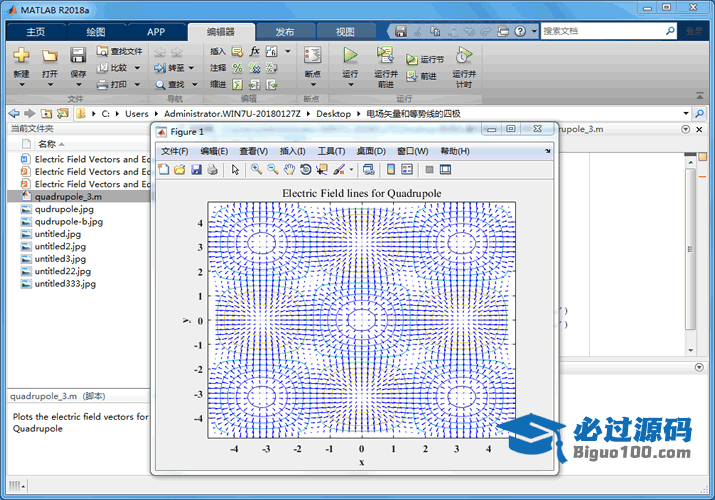This screenshot has height=500, width=715.
Task: Toggle the Pan hand tool in Figure 1
Action: (289, 170)
